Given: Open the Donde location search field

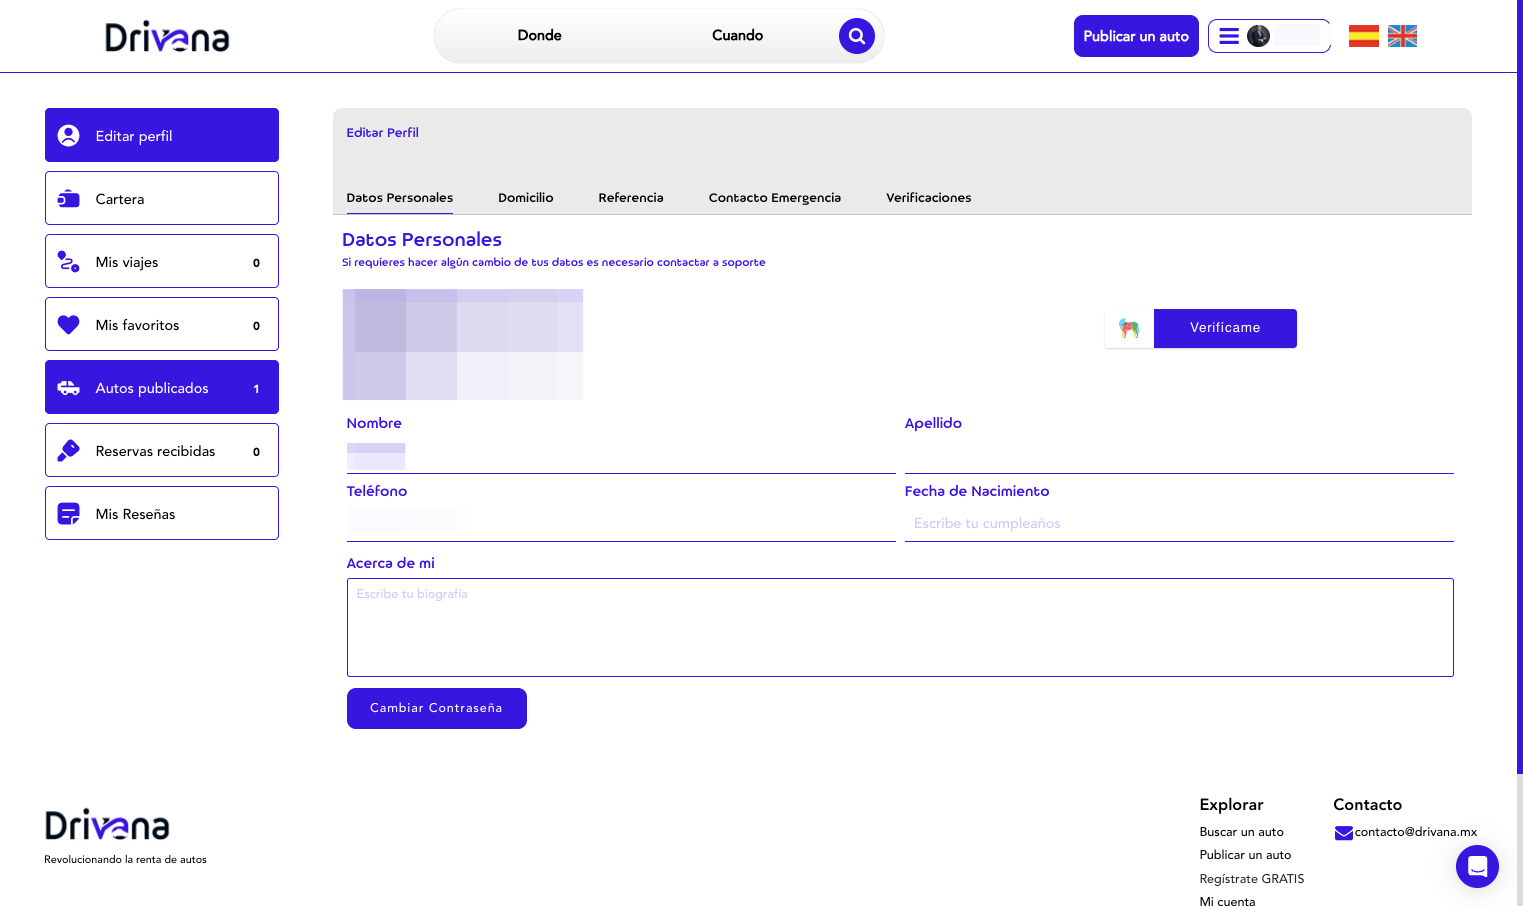Looking at the screenshot, I should tap(540, 36).
